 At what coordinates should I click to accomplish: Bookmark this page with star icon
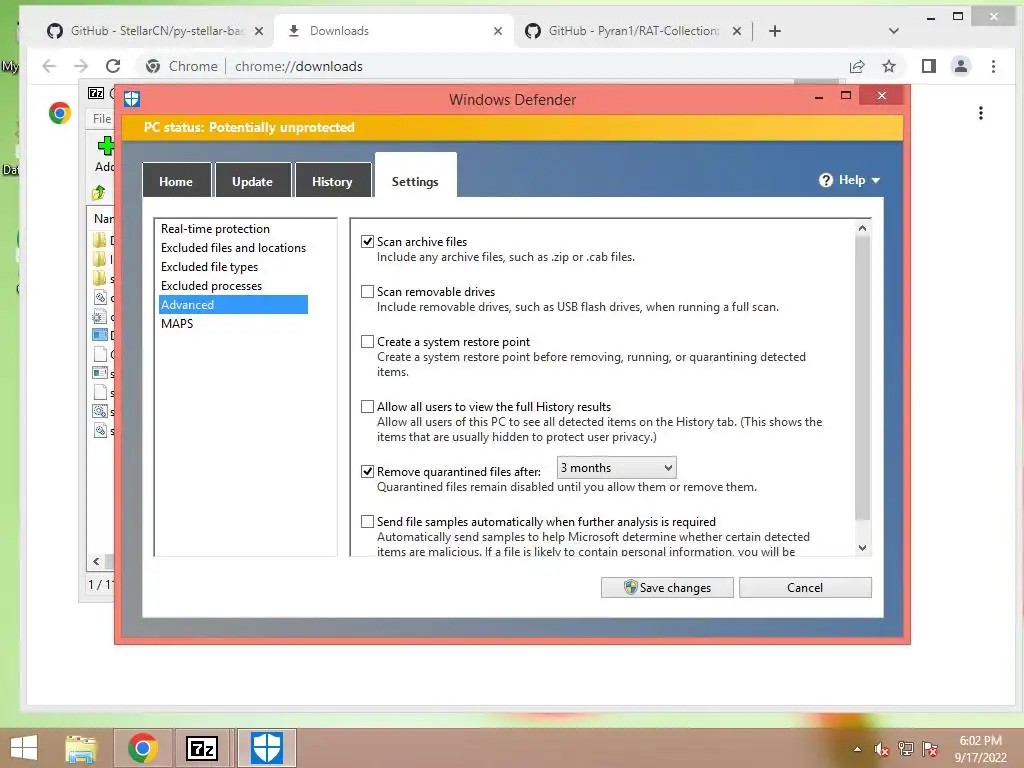[x=889, y=66]
